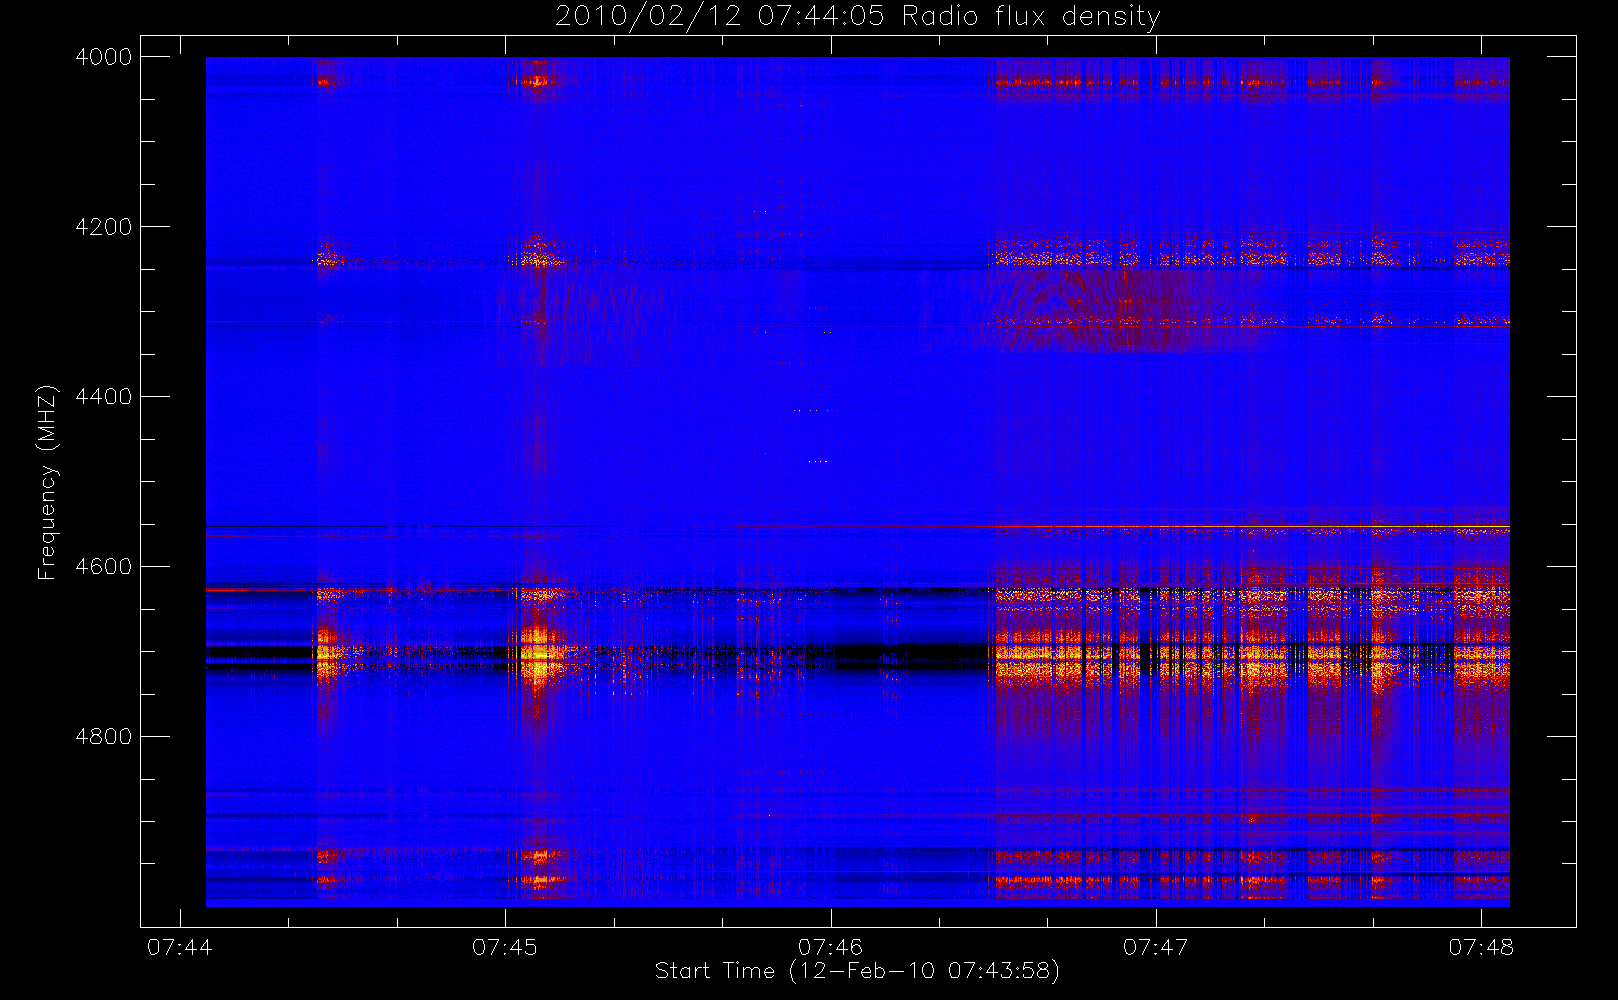Select the 4800 frequency tick label
This screenshot has width=1618, height=1000.
click(104, 737)
